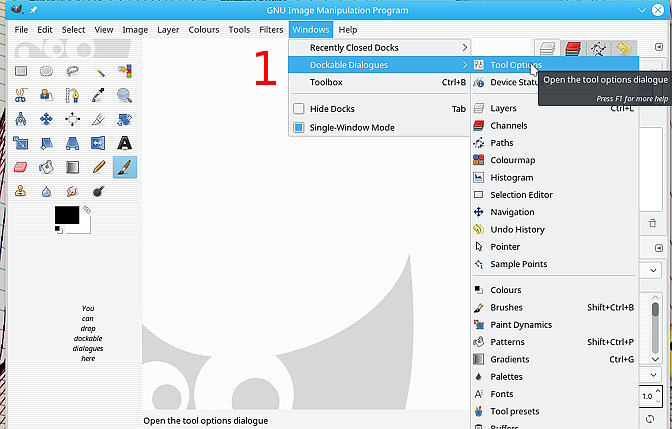
Task: Choose Channels in the dockable dialogues list
Action: [x=554, y=126]
